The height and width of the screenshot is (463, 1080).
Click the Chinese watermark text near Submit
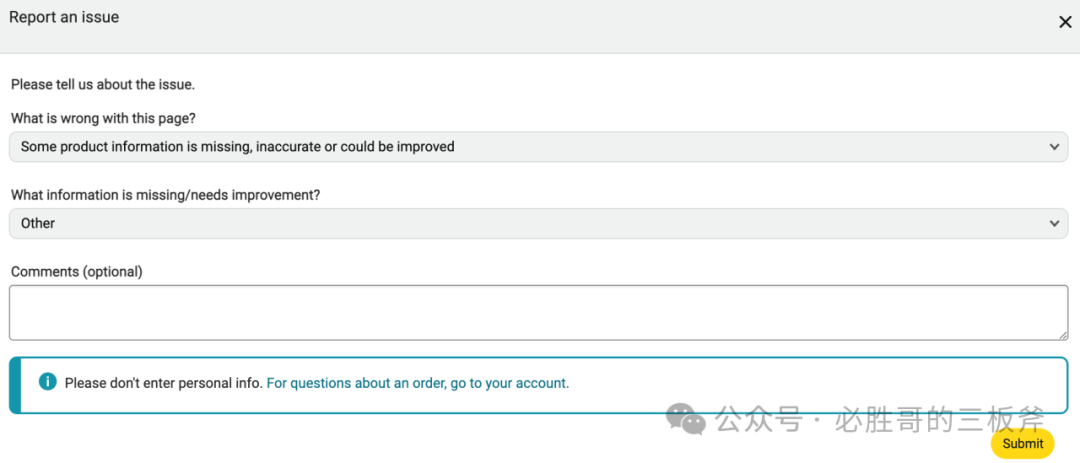point(880,419)
